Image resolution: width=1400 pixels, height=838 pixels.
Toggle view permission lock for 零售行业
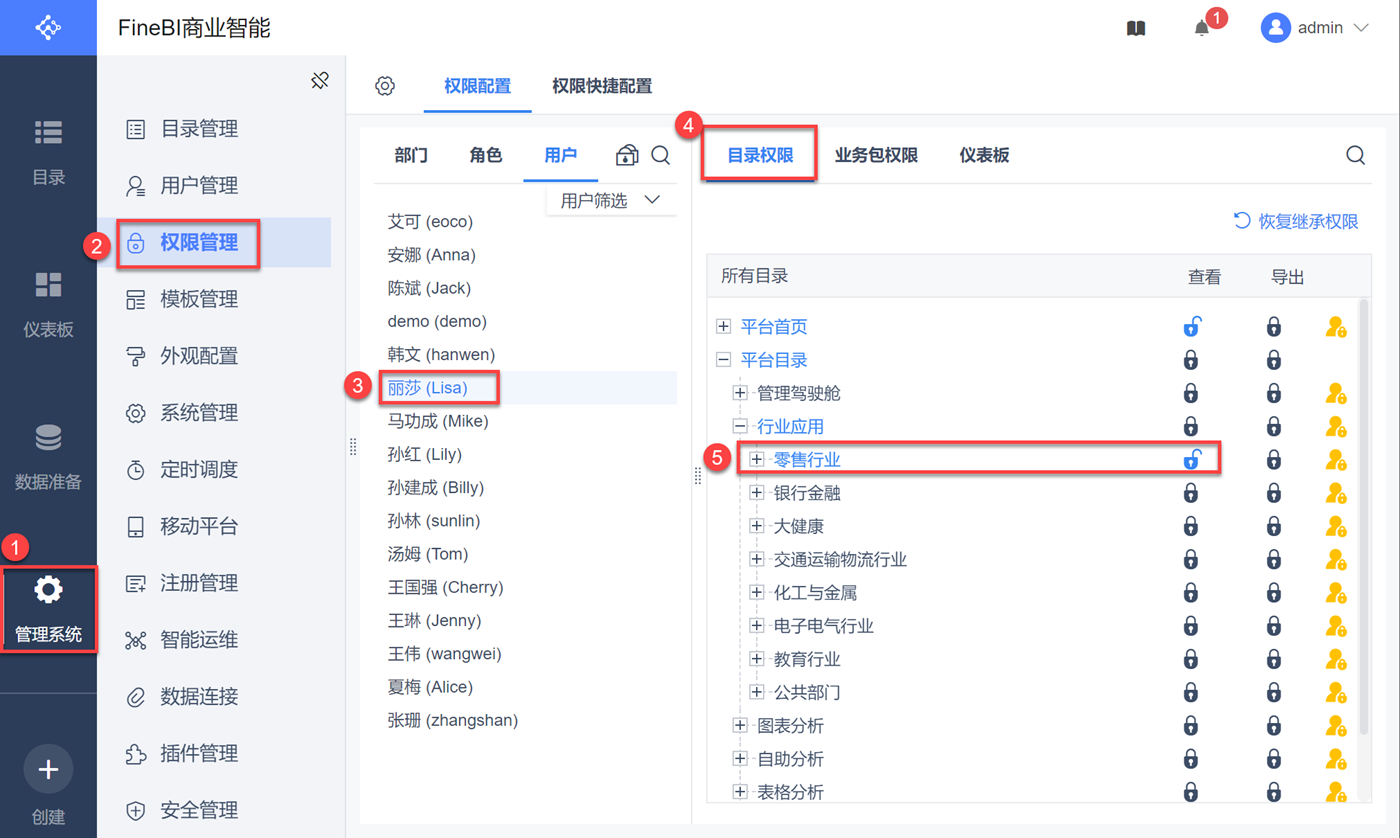[x=1191, y=460]
